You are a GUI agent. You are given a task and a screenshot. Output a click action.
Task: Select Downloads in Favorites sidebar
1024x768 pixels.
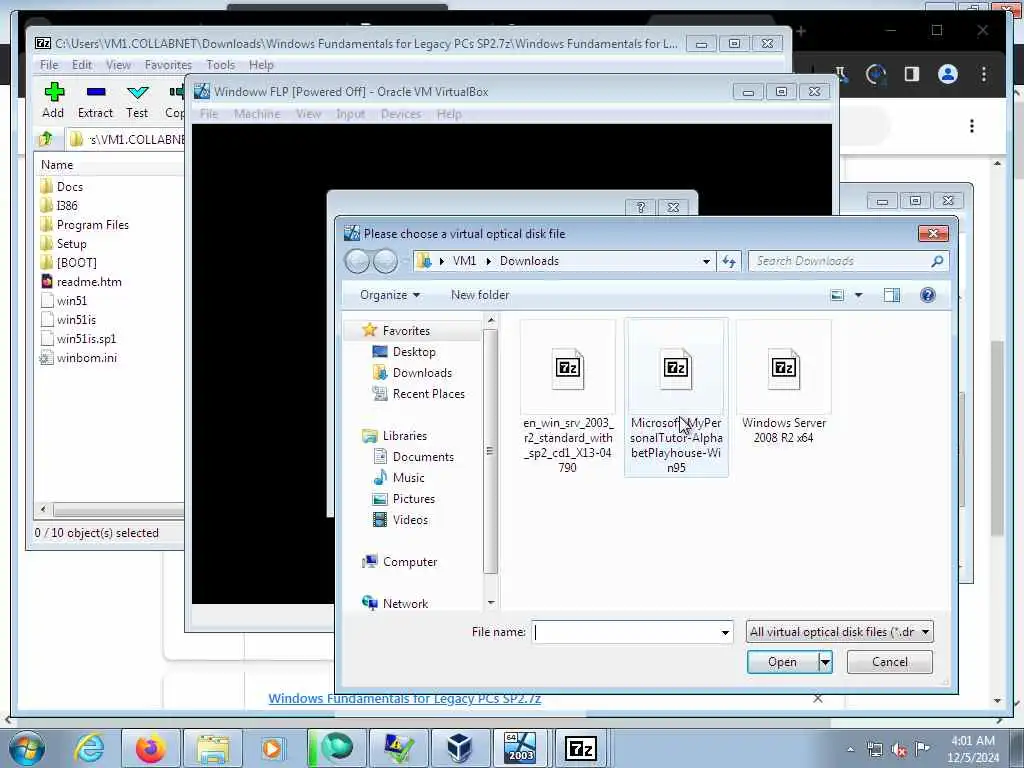pyautogui.click(x=422, y=373)
